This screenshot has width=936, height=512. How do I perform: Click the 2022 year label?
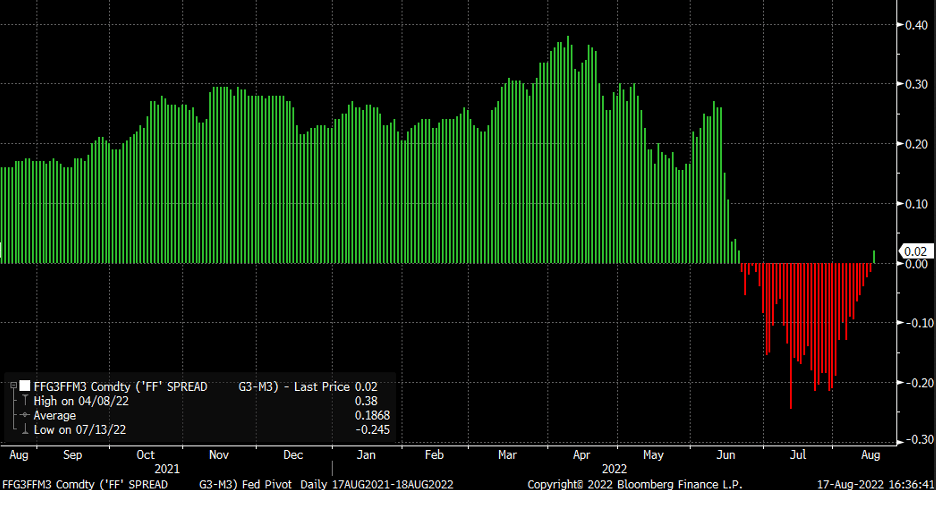(x=614, y=469)
